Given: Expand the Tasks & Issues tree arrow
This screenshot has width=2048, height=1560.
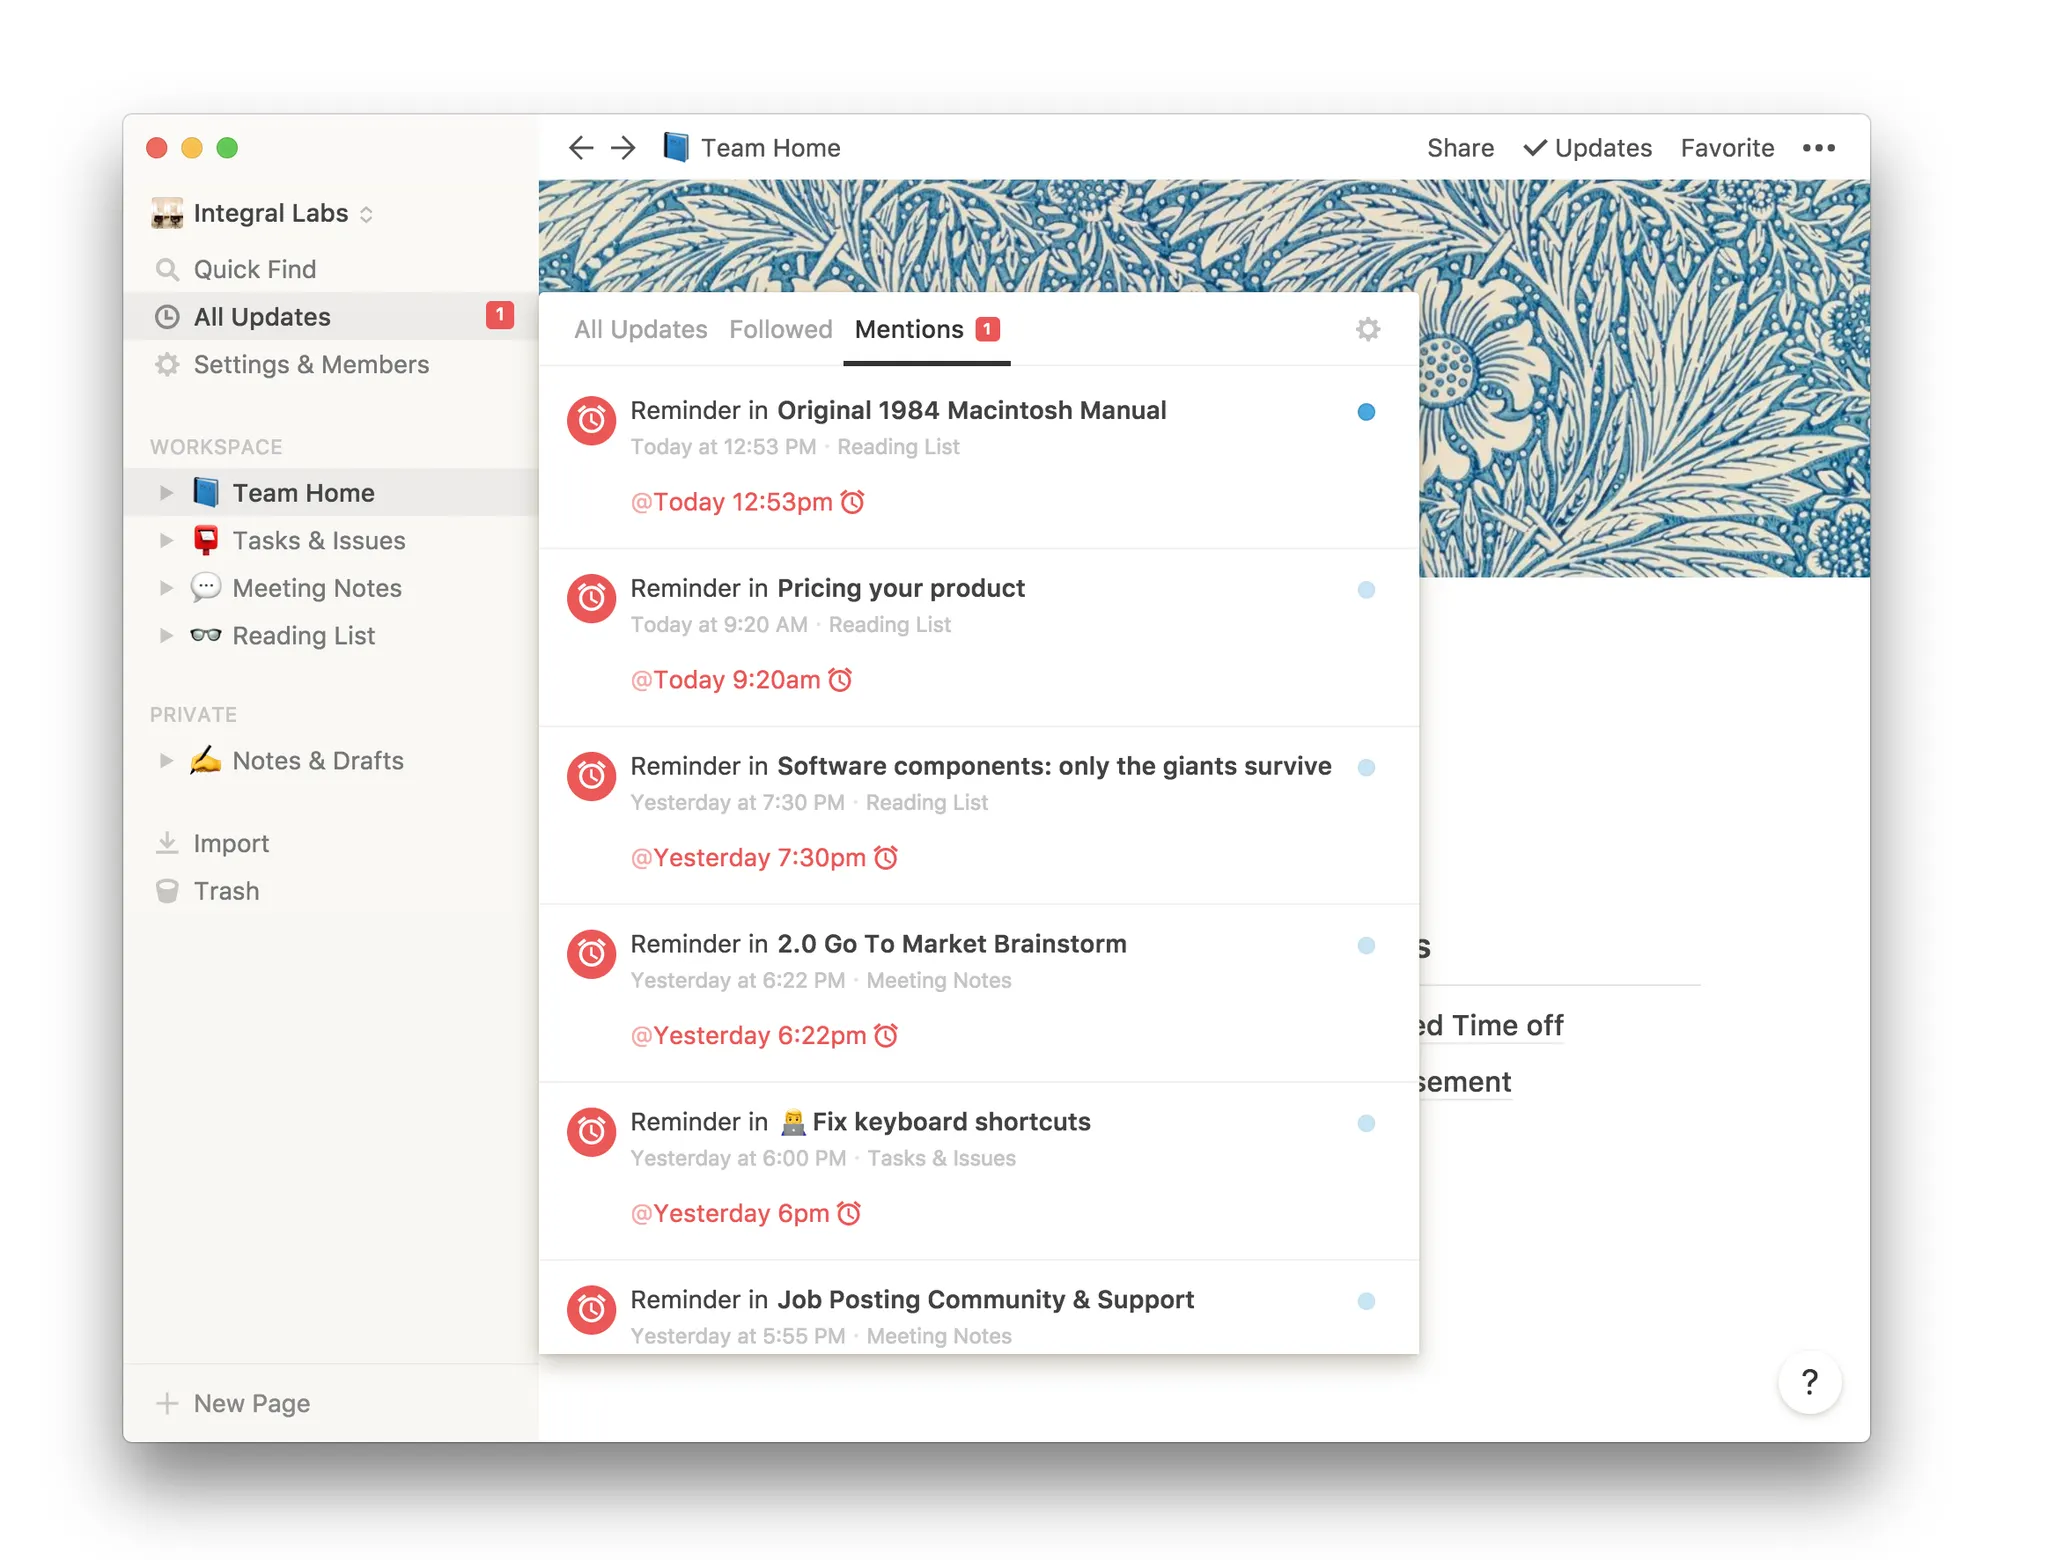Looking at the screenshot, I should coord(166,540).
